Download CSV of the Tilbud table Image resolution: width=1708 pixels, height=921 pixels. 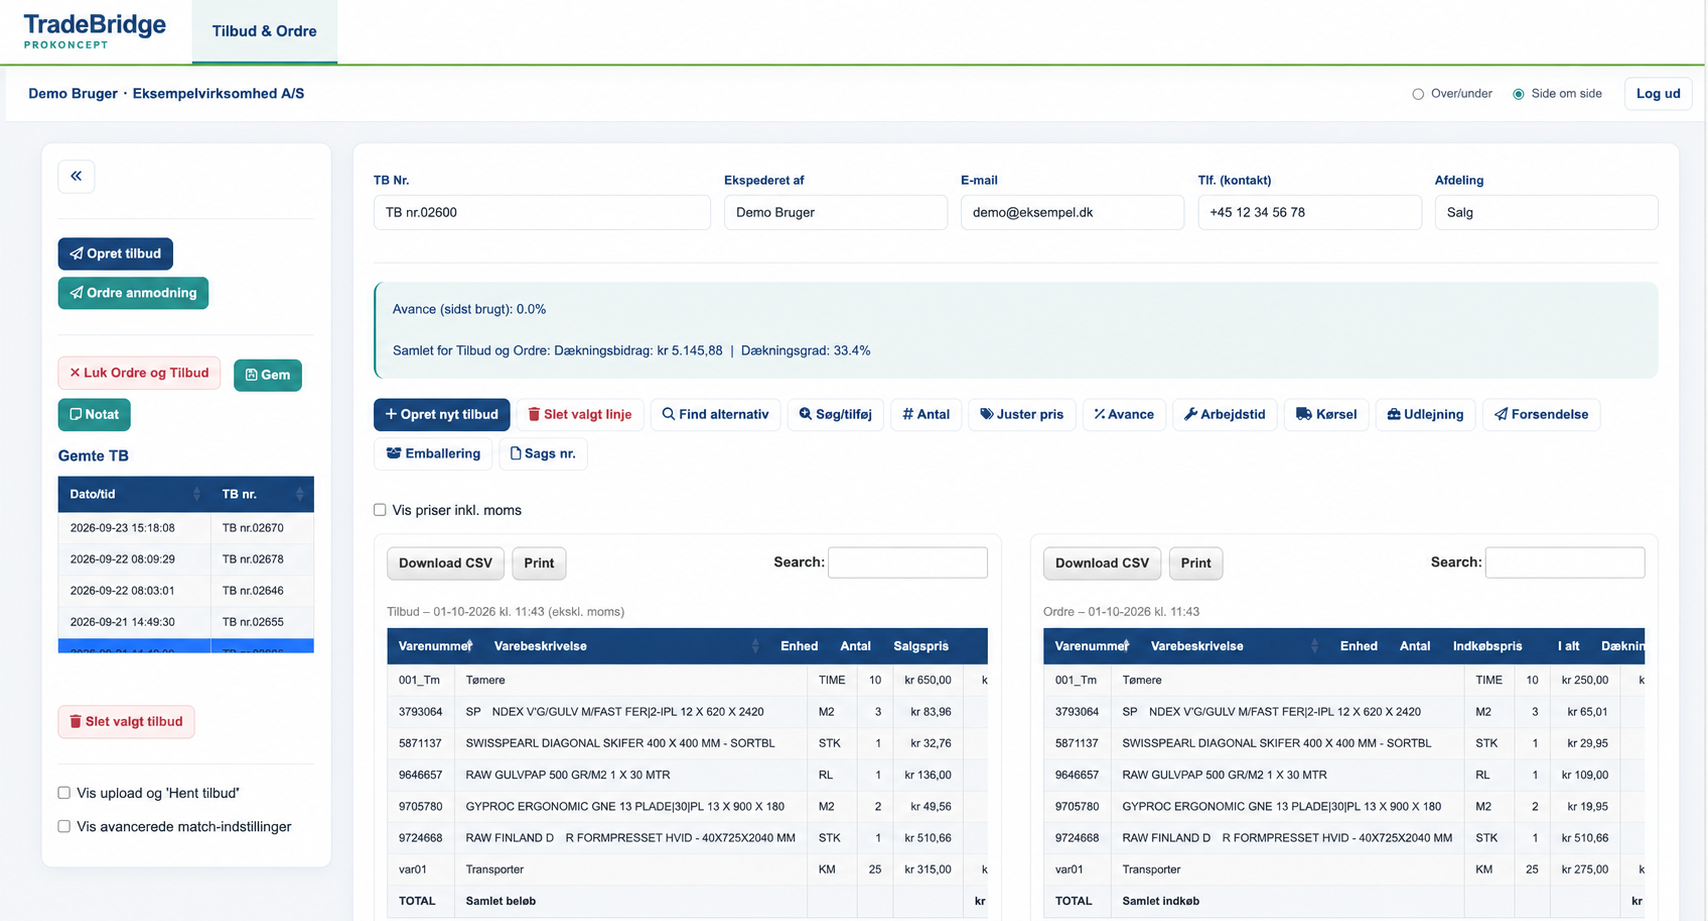[x=445, y=563]
